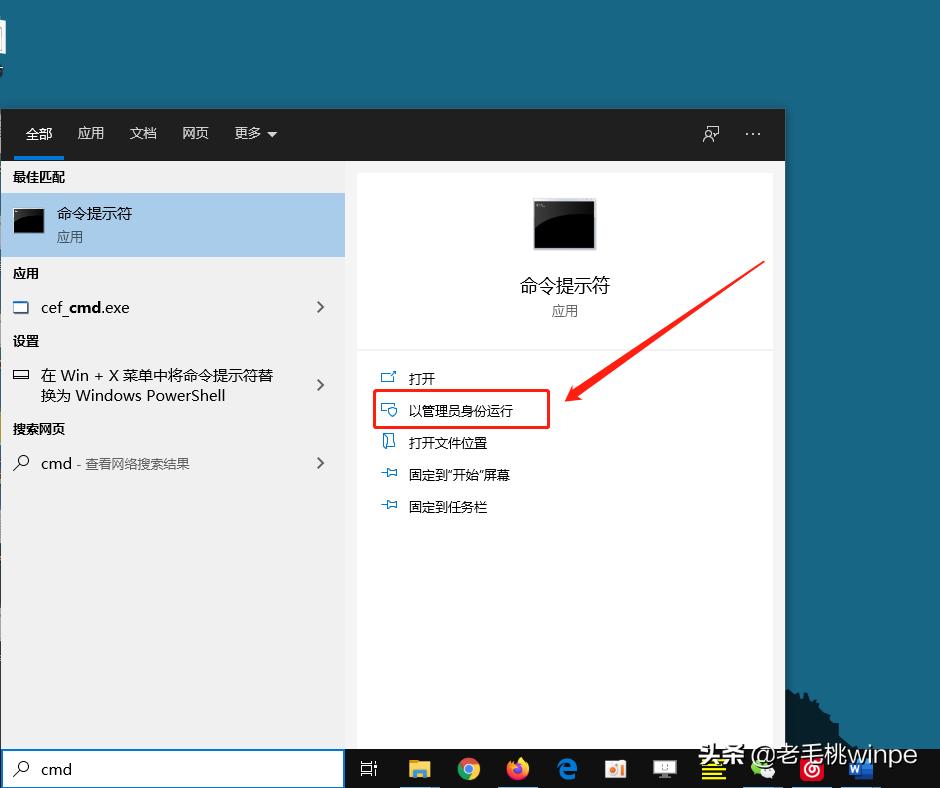
Task: Switch to the 应用 search tab
Action: tap(91, 133)
